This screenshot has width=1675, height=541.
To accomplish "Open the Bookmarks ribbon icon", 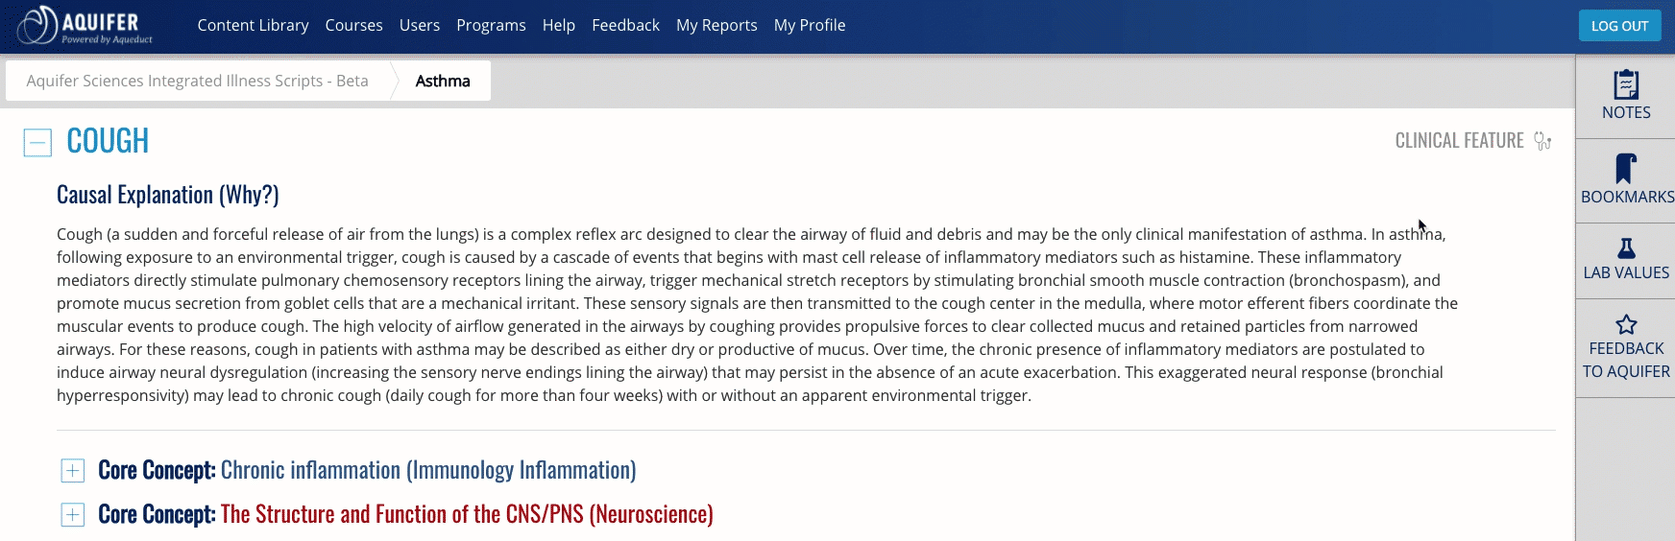I will click(1626, 168).
